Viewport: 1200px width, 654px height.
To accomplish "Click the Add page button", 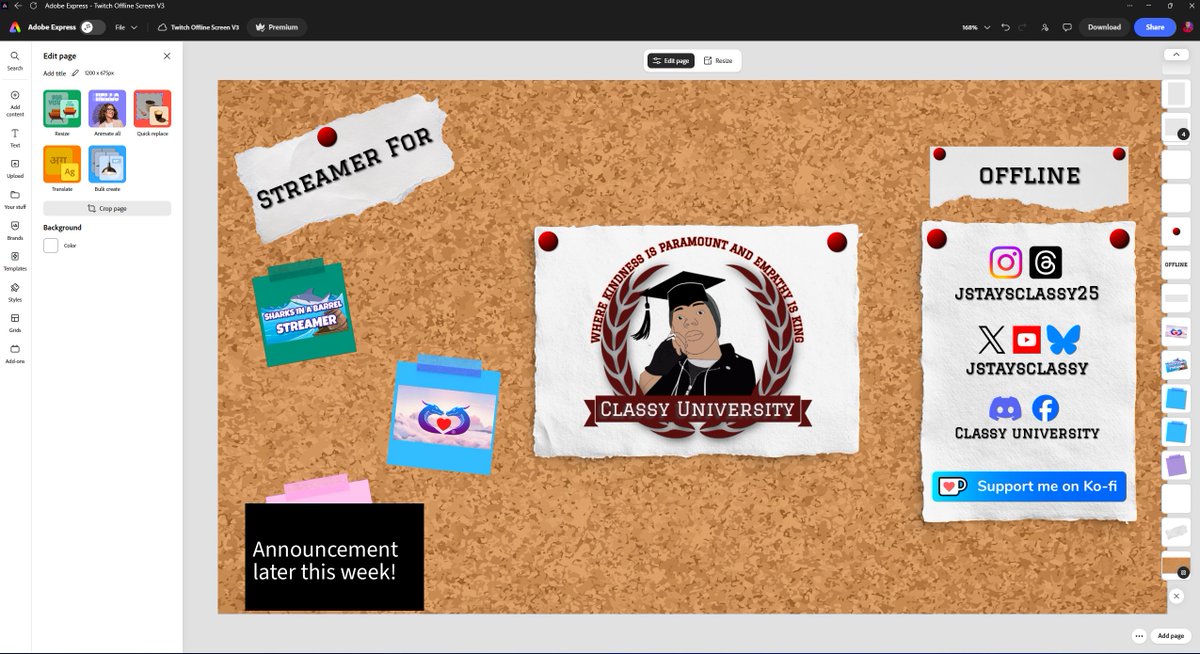I will click(1171, 635).
